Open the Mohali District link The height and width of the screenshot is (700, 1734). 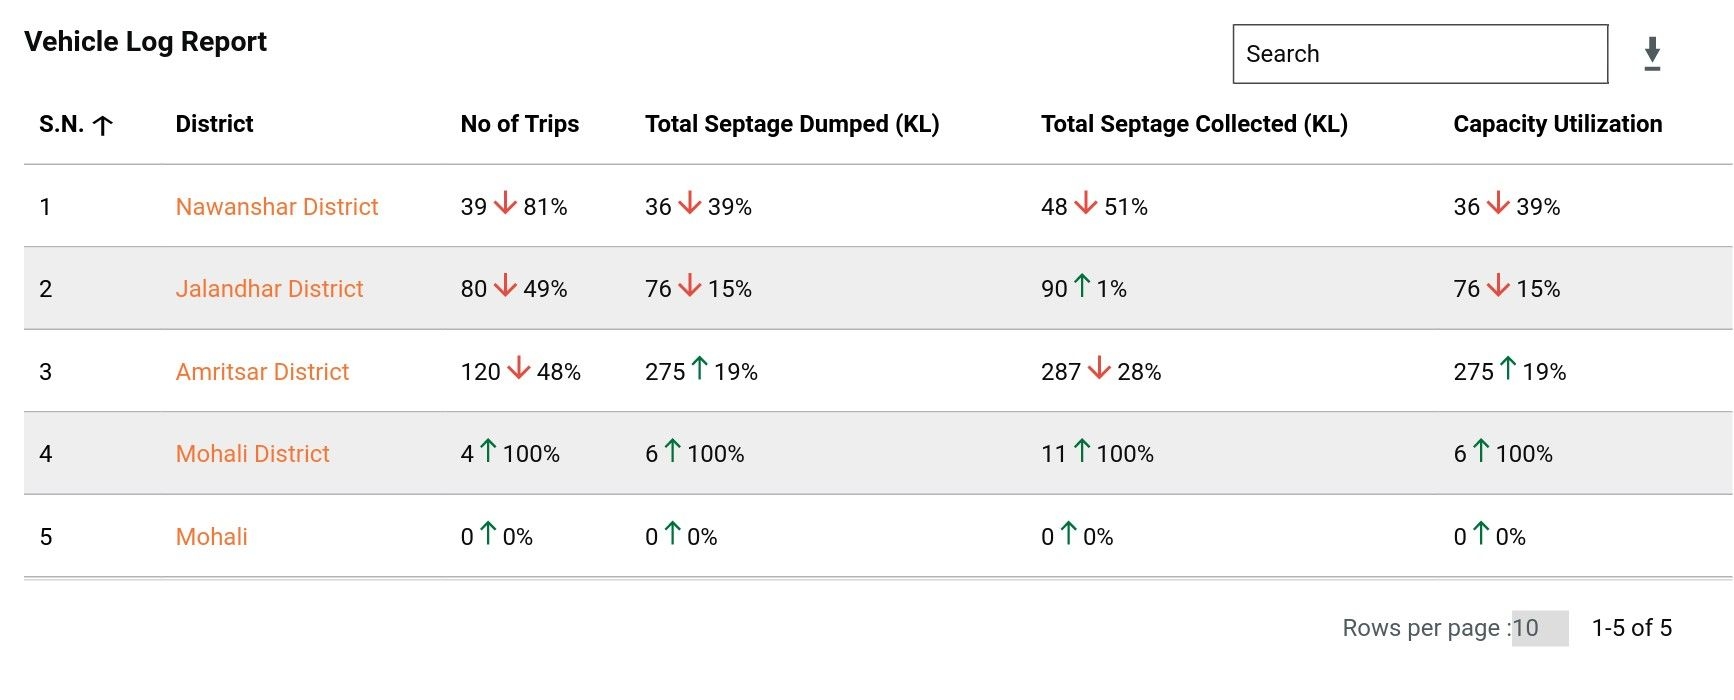[x=252, y=454]
